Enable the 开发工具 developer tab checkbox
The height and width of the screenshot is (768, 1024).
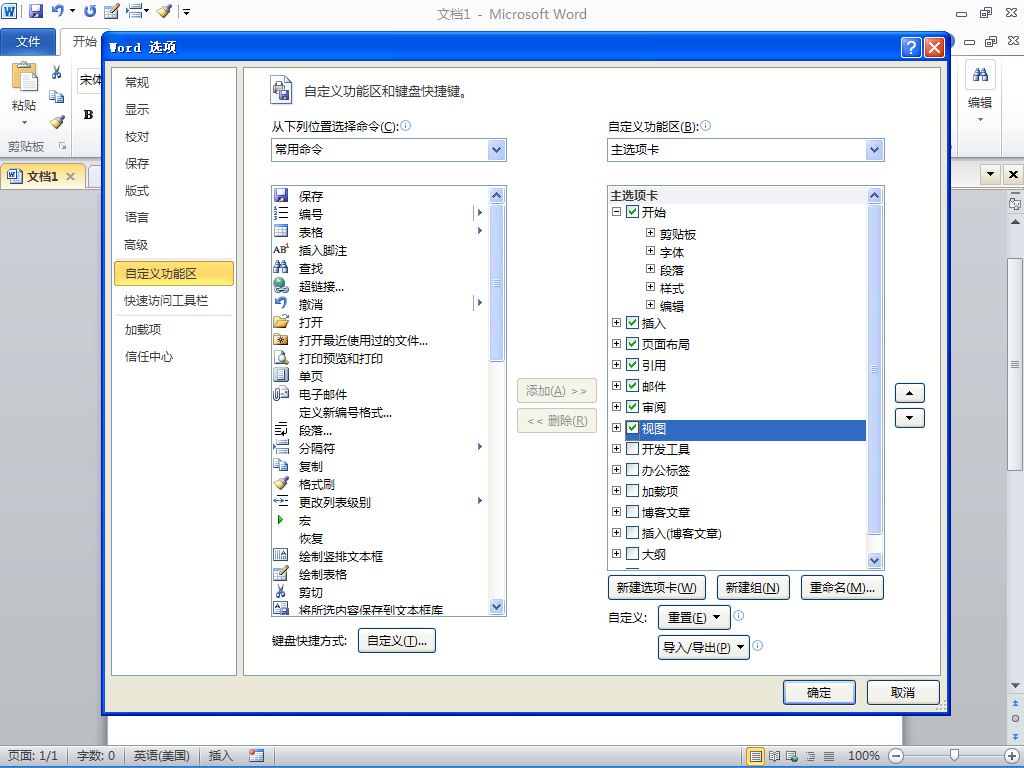point(632,449)
